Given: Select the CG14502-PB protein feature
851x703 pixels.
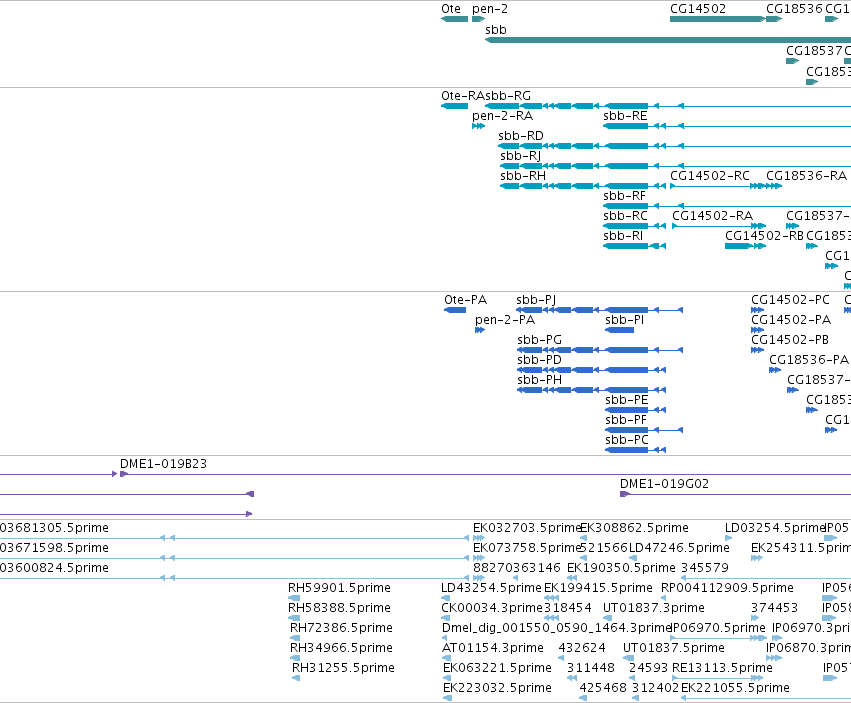Looking at the screenshot, I should tap(758, 350).
